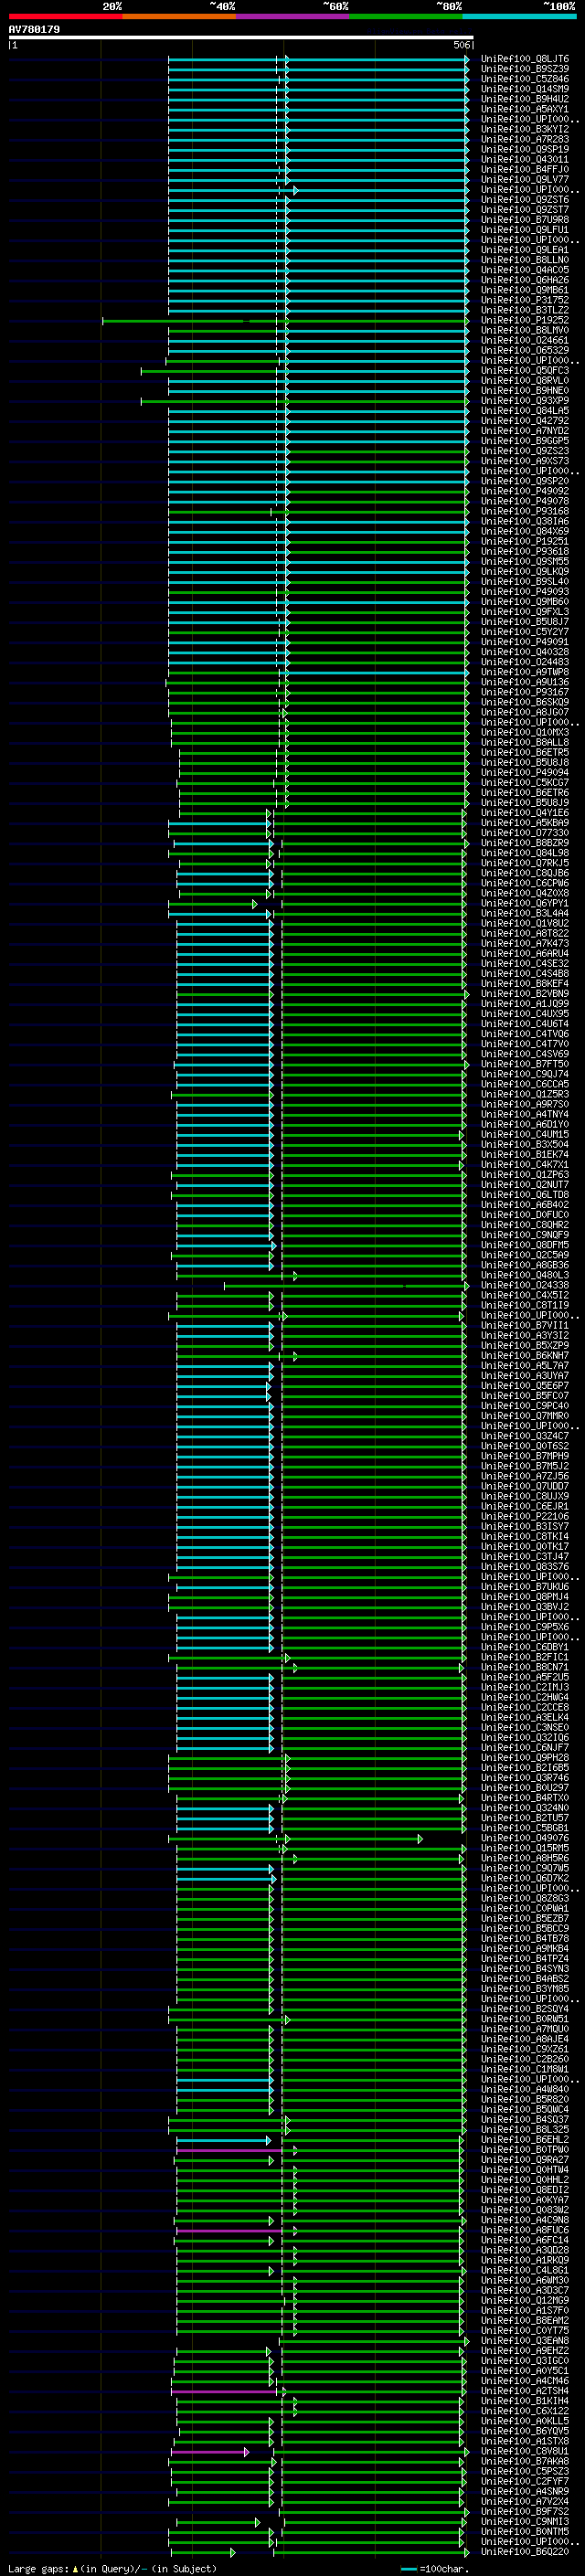Open hit UniRef100_Q8LJT6
This screenshot has width=585, height=2576.
point(525,59)
